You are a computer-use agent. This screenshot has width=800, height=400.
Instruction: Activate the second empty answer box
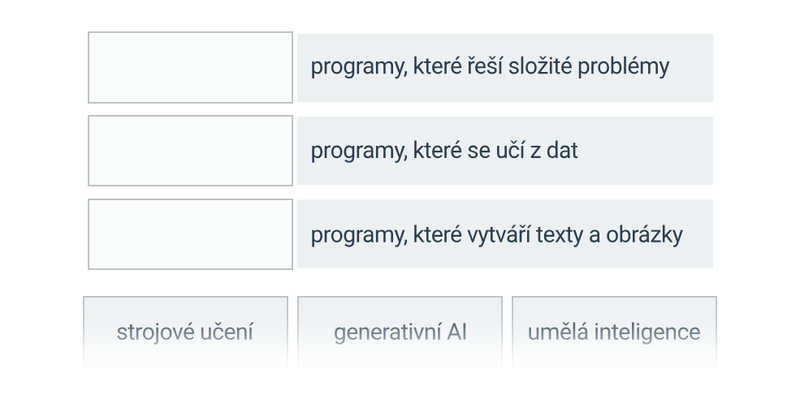tap(190, 151)
